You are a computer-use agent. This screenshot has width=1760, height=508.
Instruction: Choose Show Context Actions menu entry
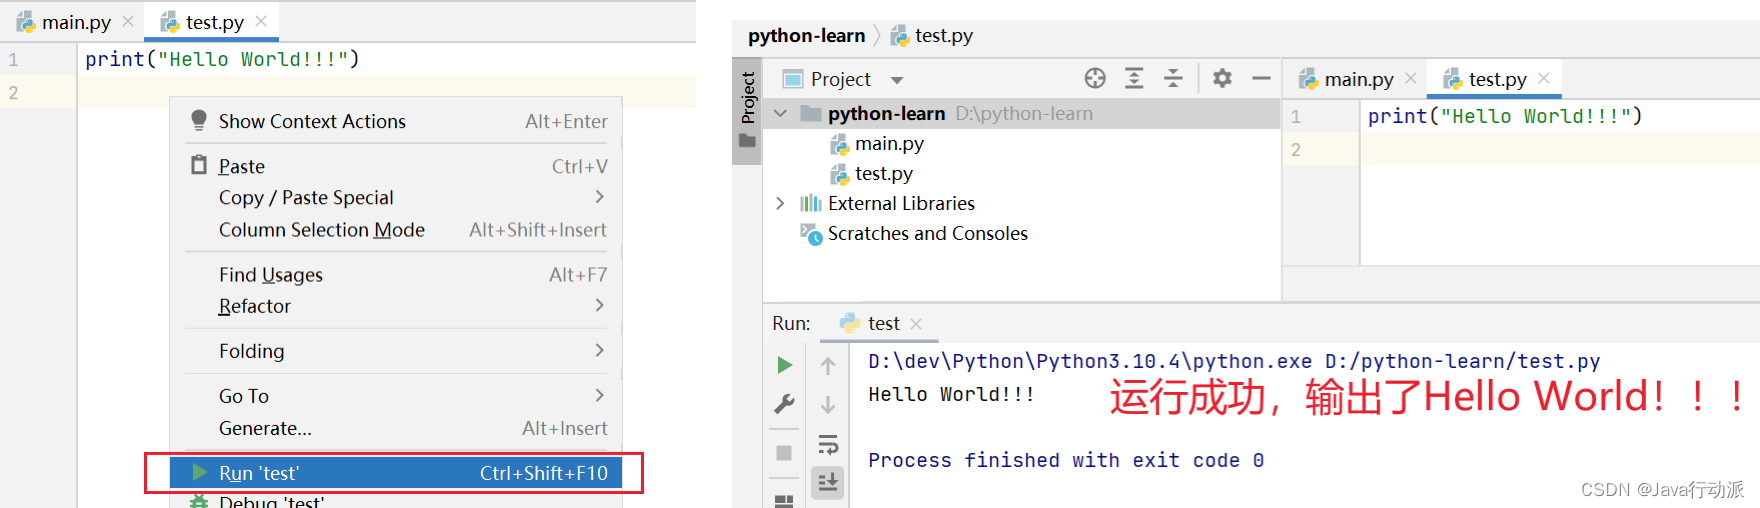coord(312,121)
